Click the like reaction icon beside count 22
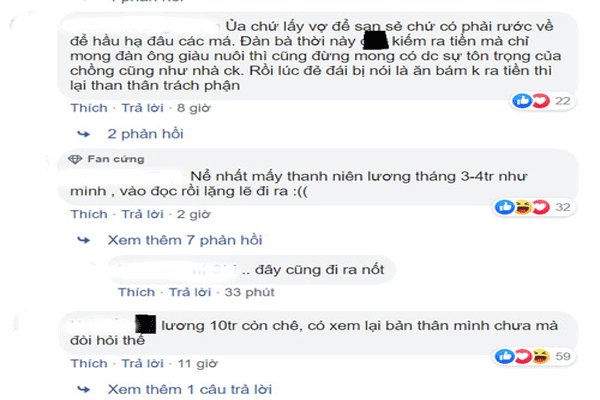 point(522,101)
